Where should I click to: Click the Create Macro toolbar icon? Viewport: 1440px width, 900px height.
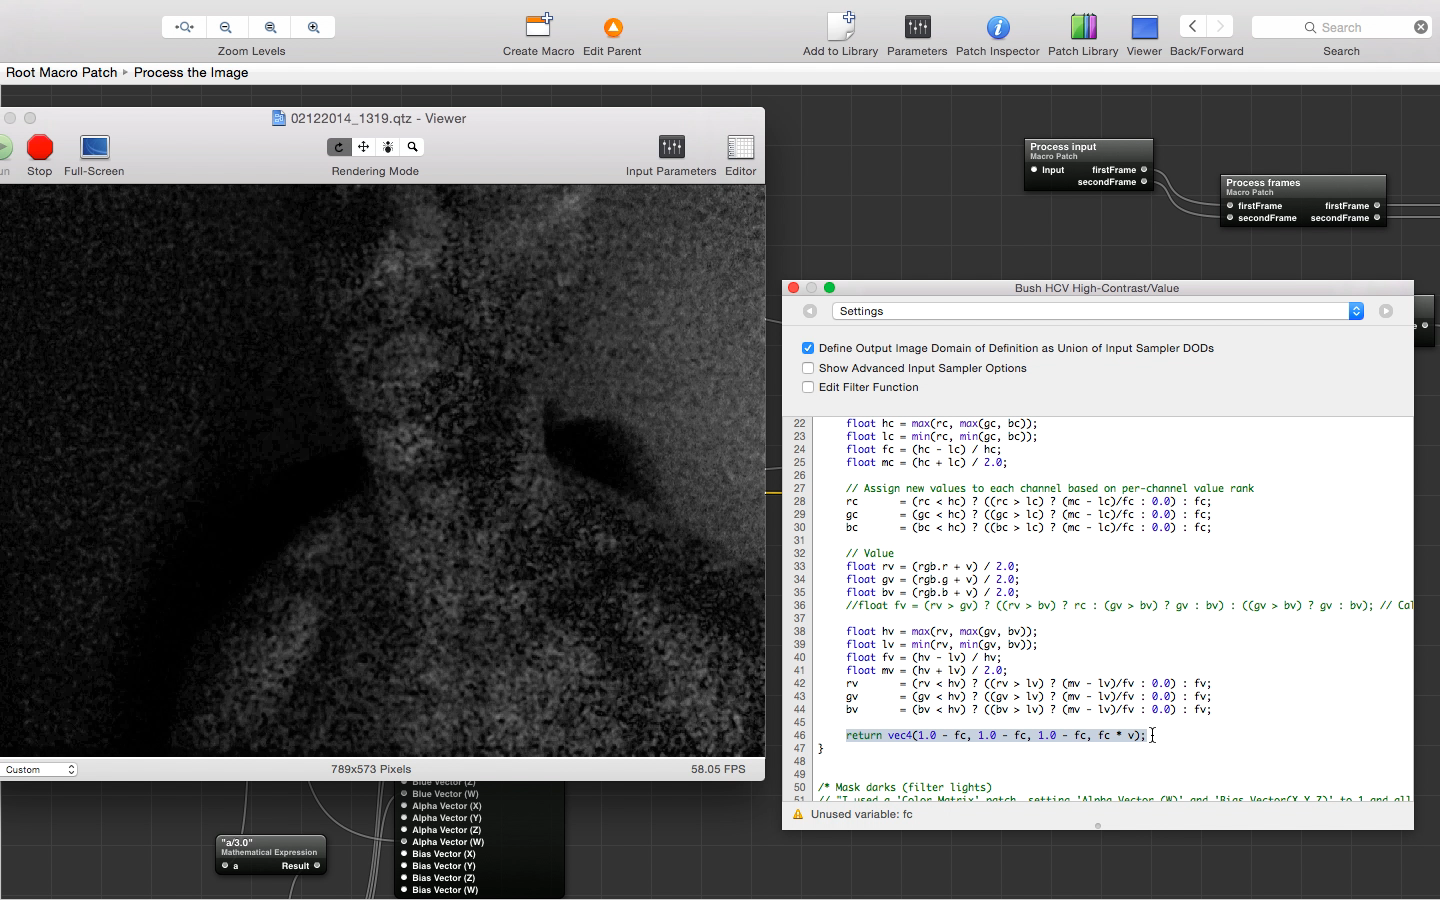coord(539,27)
